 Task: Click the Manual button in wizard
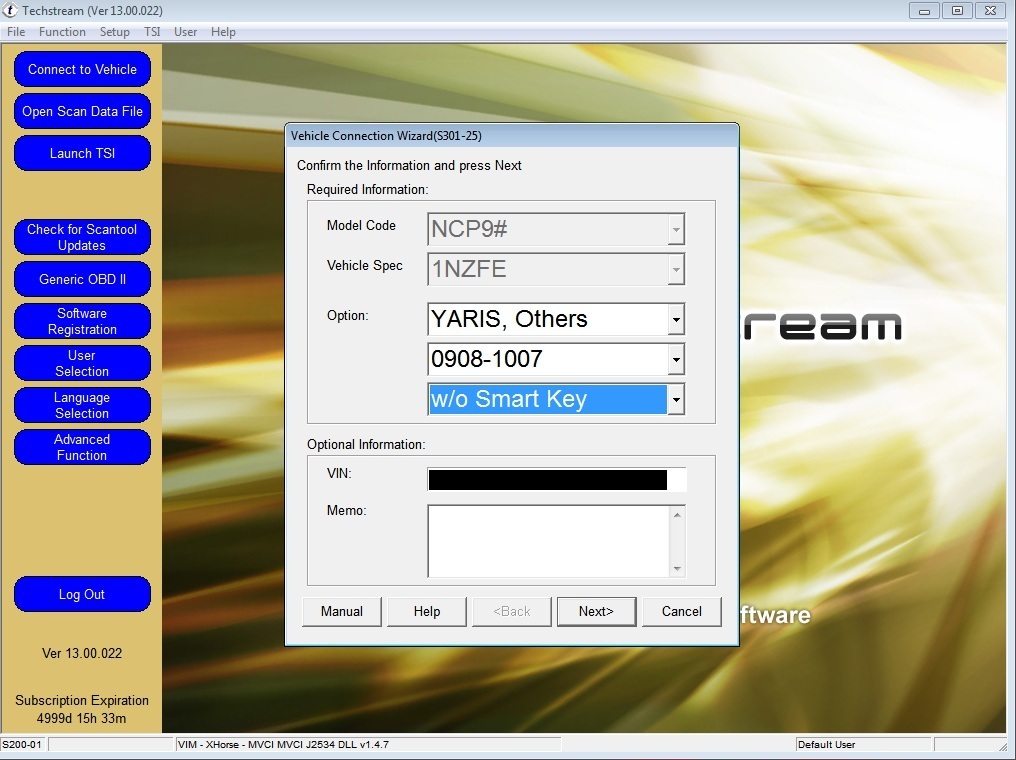click(x=341, y=612)
